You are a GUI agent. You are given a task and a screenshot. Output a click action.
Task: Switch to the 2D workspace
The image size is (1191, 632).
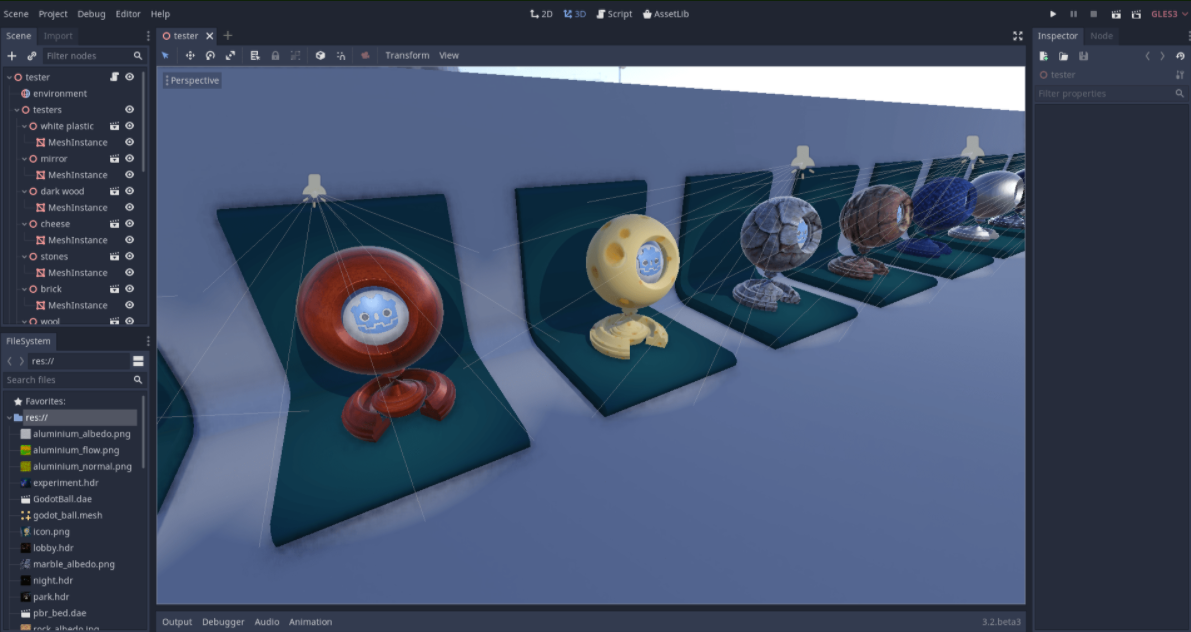pyautogui.click(x=542, y=14)
